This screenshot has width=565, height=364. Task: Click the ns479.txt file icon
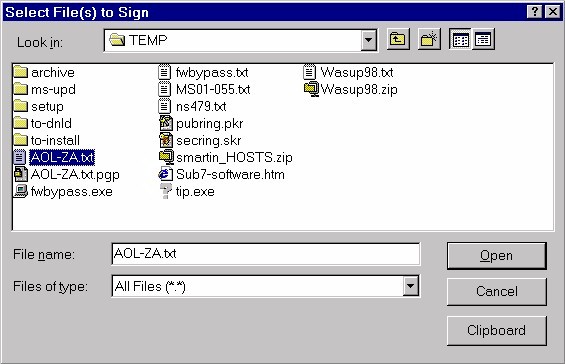[x=165, y=106]
